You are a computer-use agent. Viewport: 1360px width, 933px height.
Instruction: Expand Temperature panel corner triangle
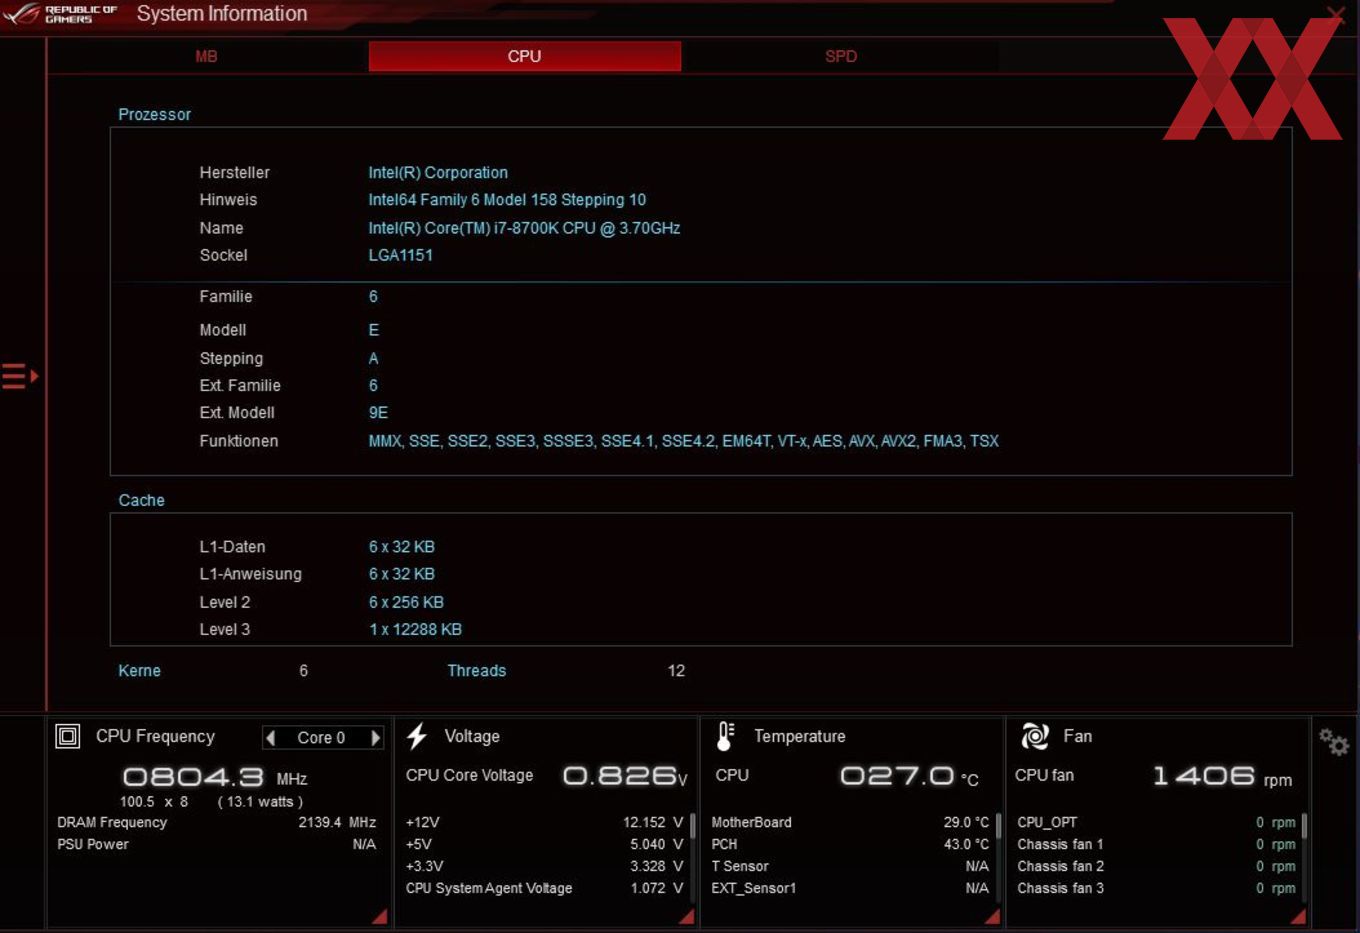[992, 916]
